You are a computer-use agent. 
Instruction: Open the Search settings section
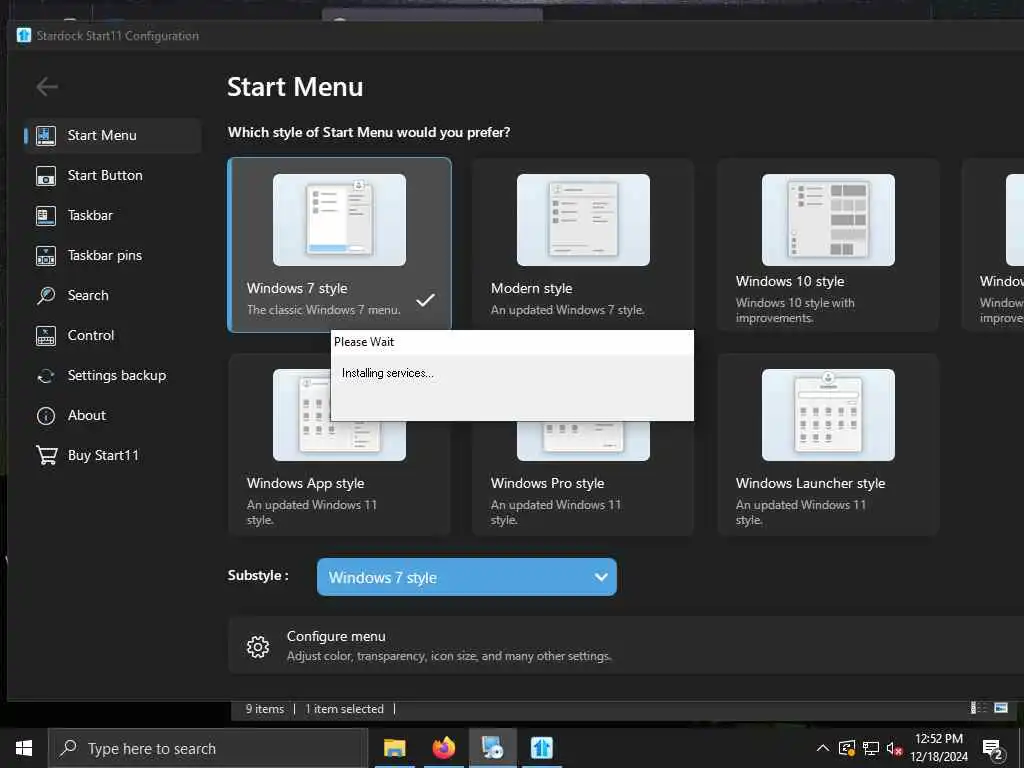pyautogui.click(x=112, y=295)
